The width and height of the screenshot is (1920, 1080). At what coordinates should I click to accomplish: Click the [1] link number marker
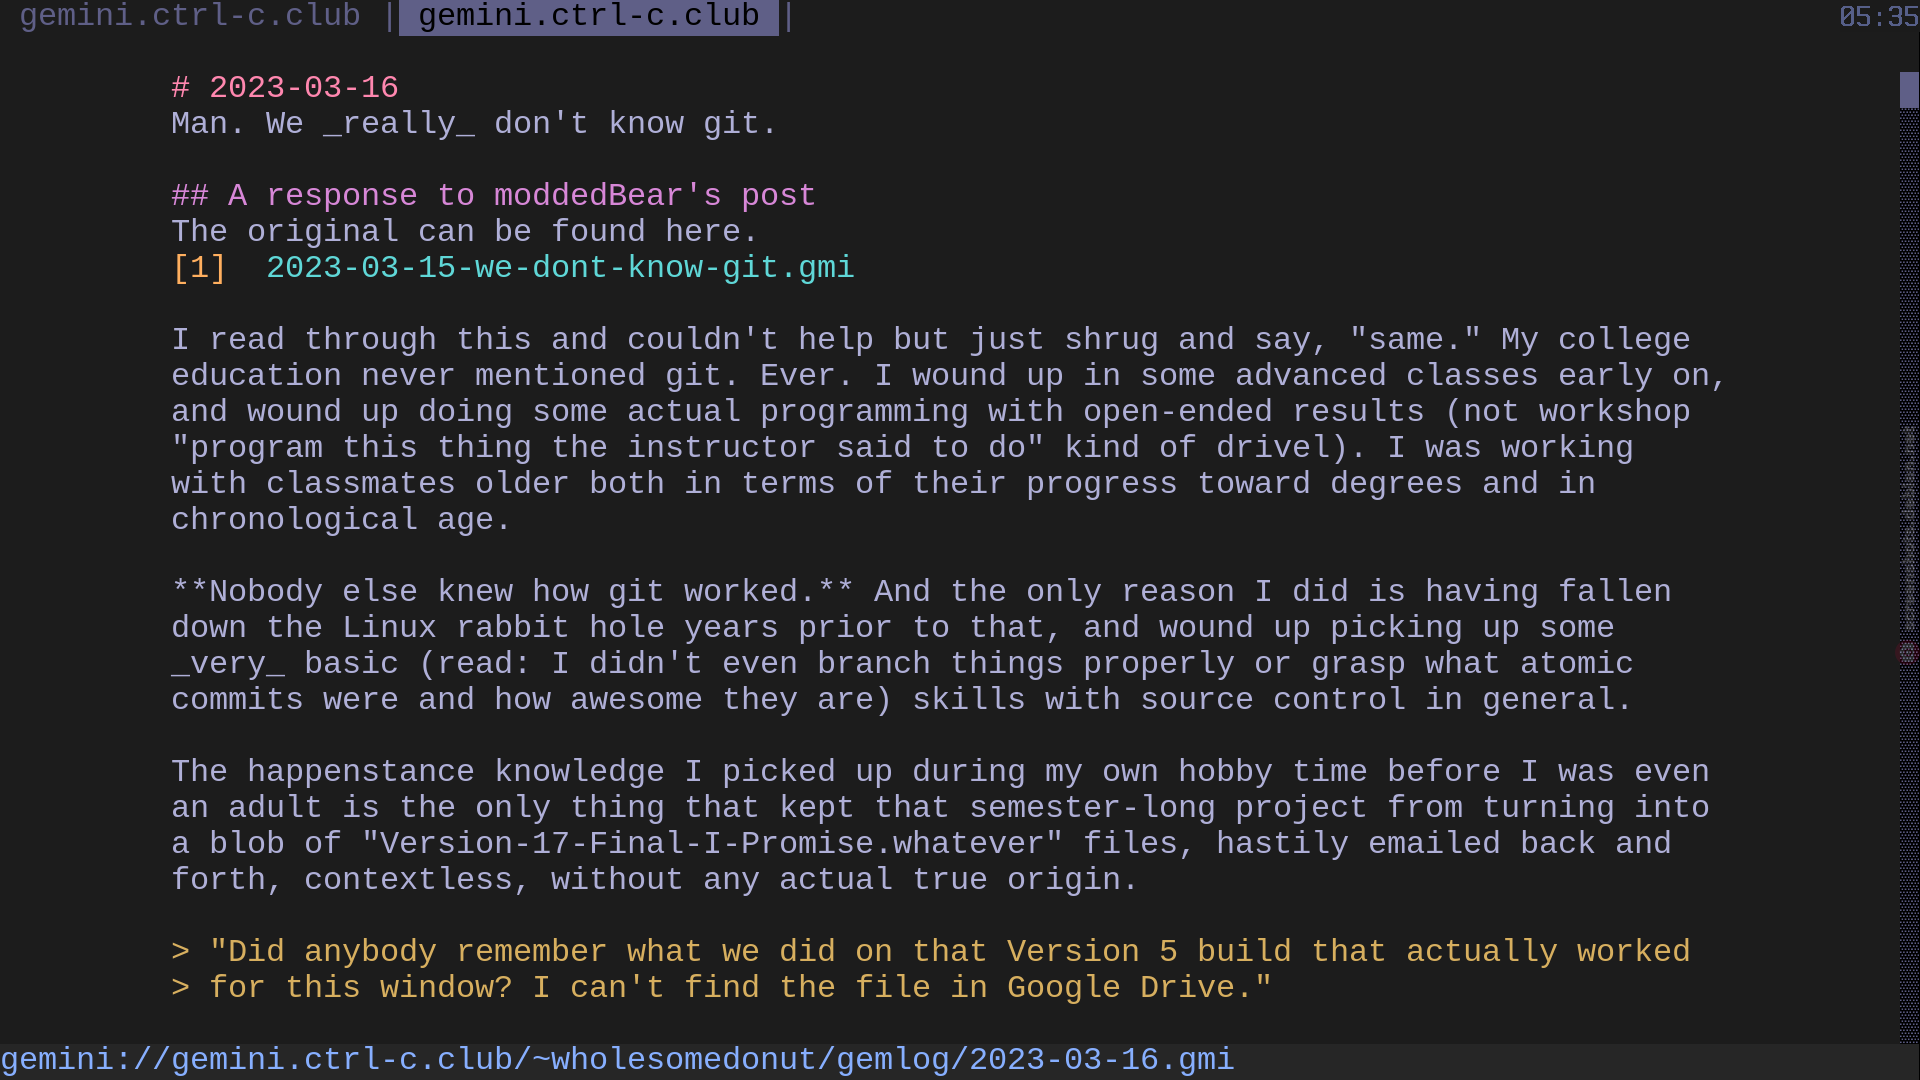pos(199,268)
